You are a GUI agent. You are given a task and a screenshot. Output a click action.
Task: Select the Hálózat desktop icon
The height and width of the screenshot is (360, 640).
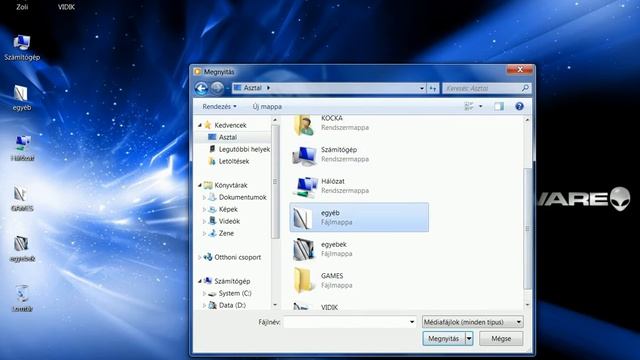[x=22, y=148]
